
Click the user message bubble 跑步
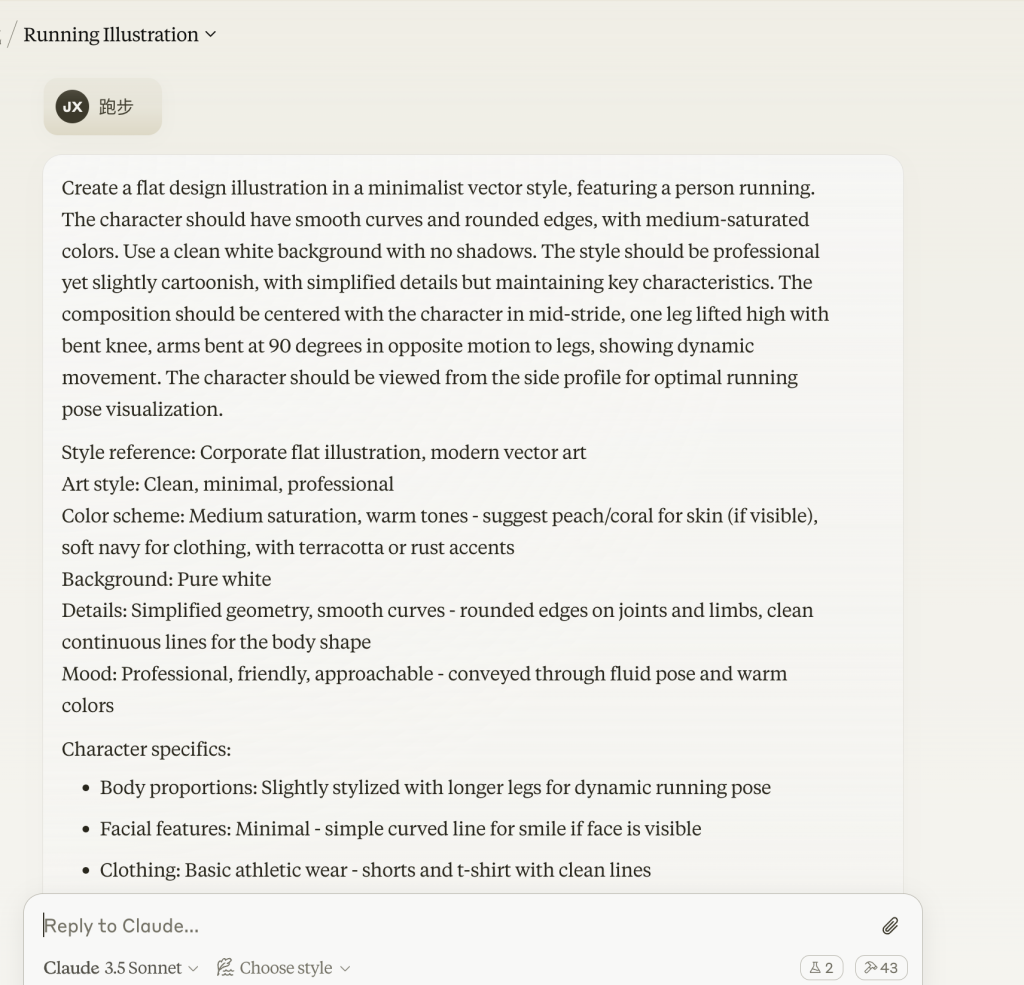coord(103,106)
